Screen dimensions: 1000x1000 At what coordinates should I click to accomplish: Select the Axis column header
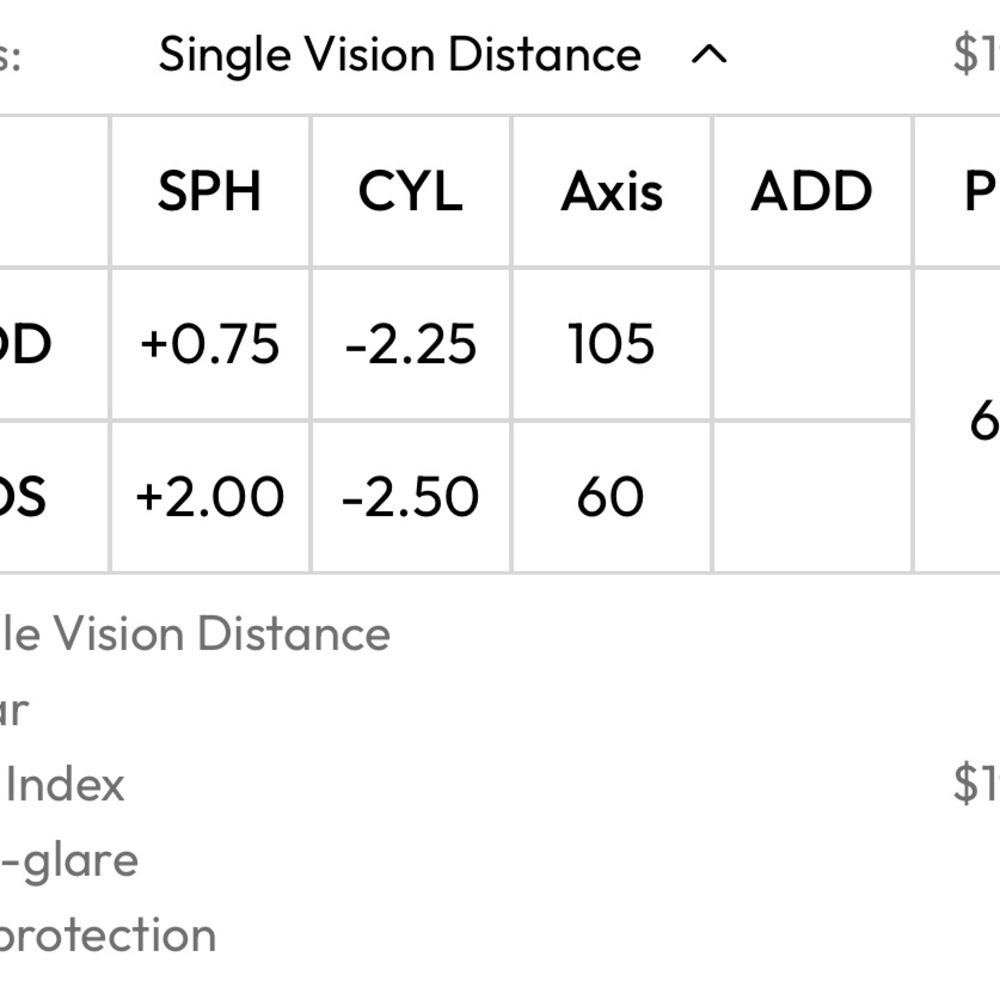[612, 191]
